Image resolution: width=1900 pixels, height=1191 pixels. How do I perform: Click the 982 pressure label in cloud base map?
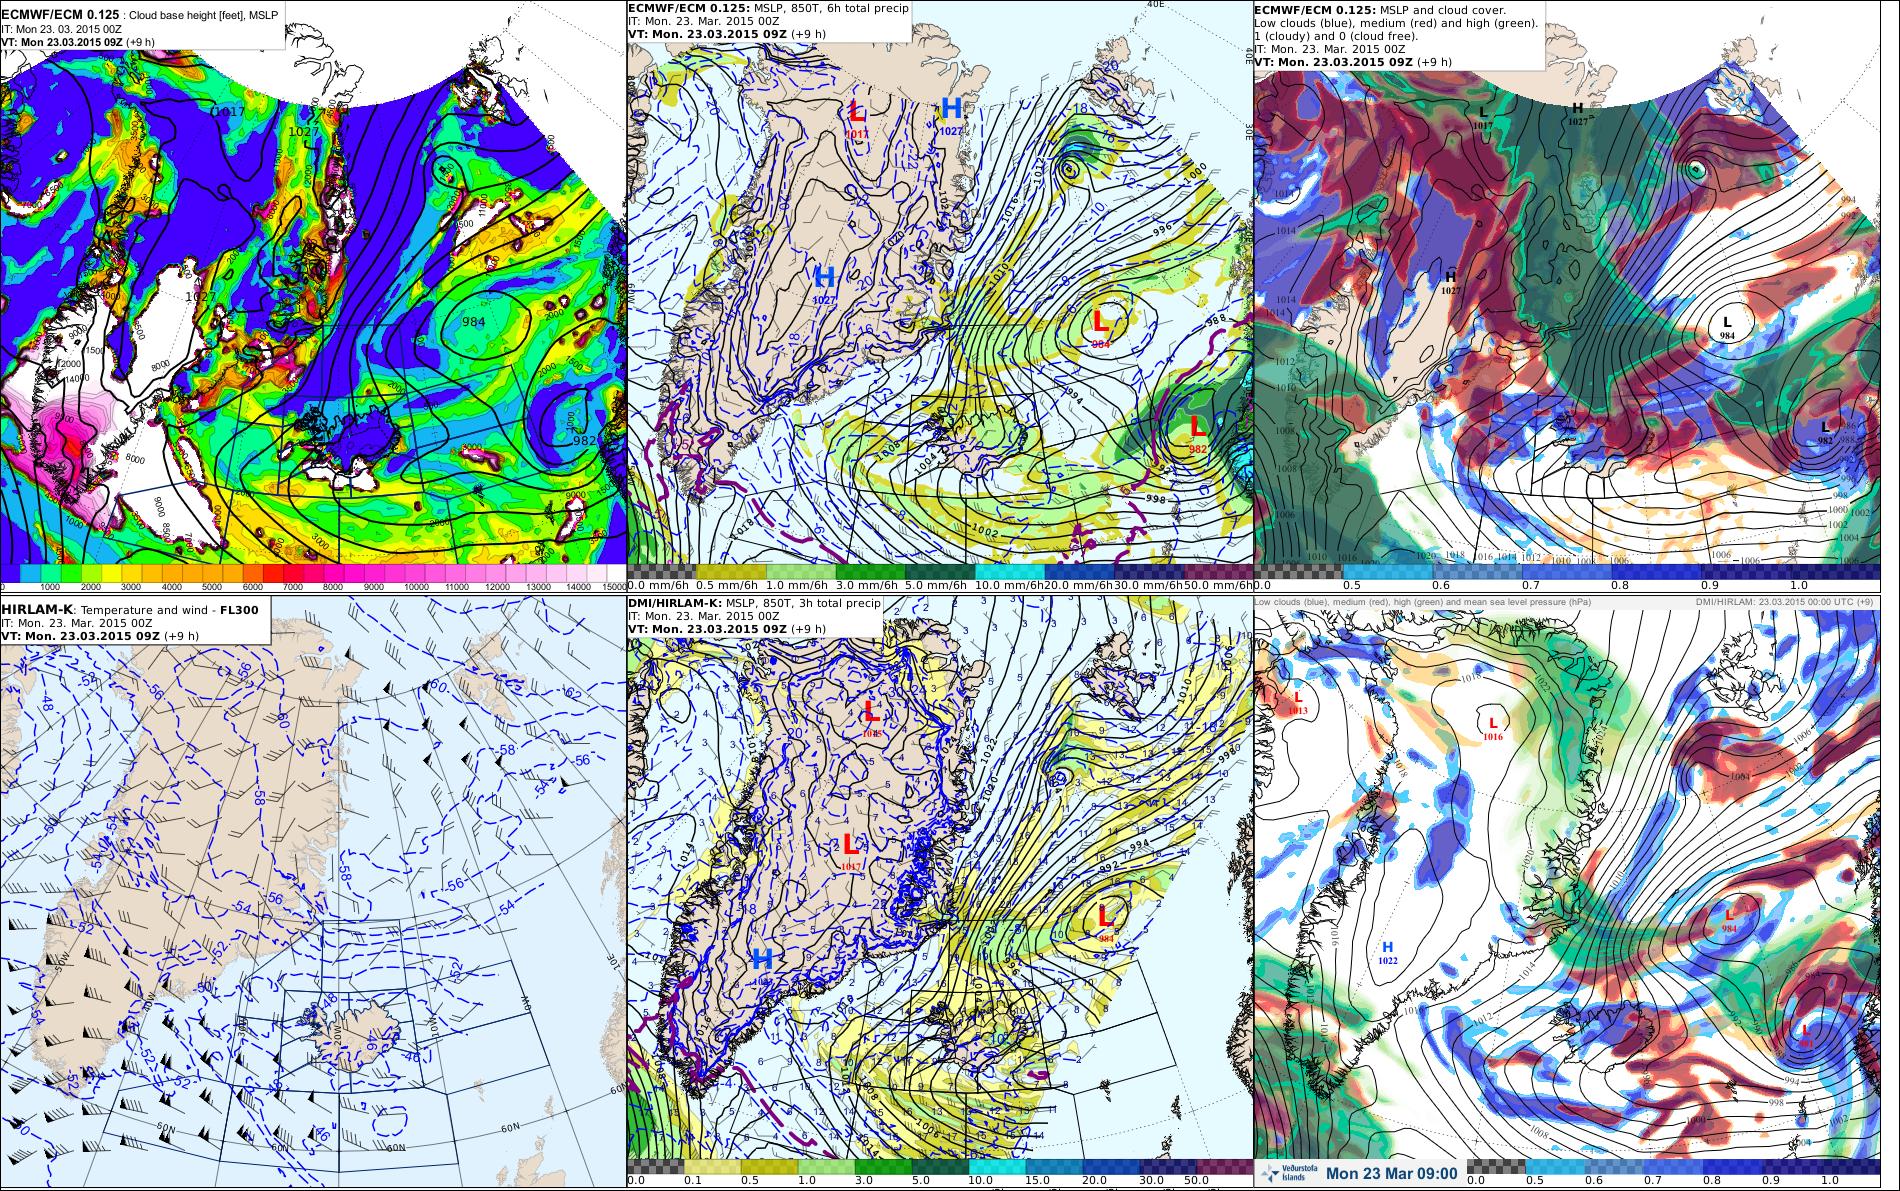[585, 439]
